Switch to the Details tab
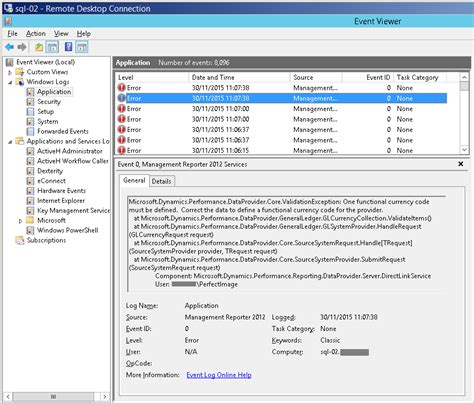 click(x=161, y=181)
